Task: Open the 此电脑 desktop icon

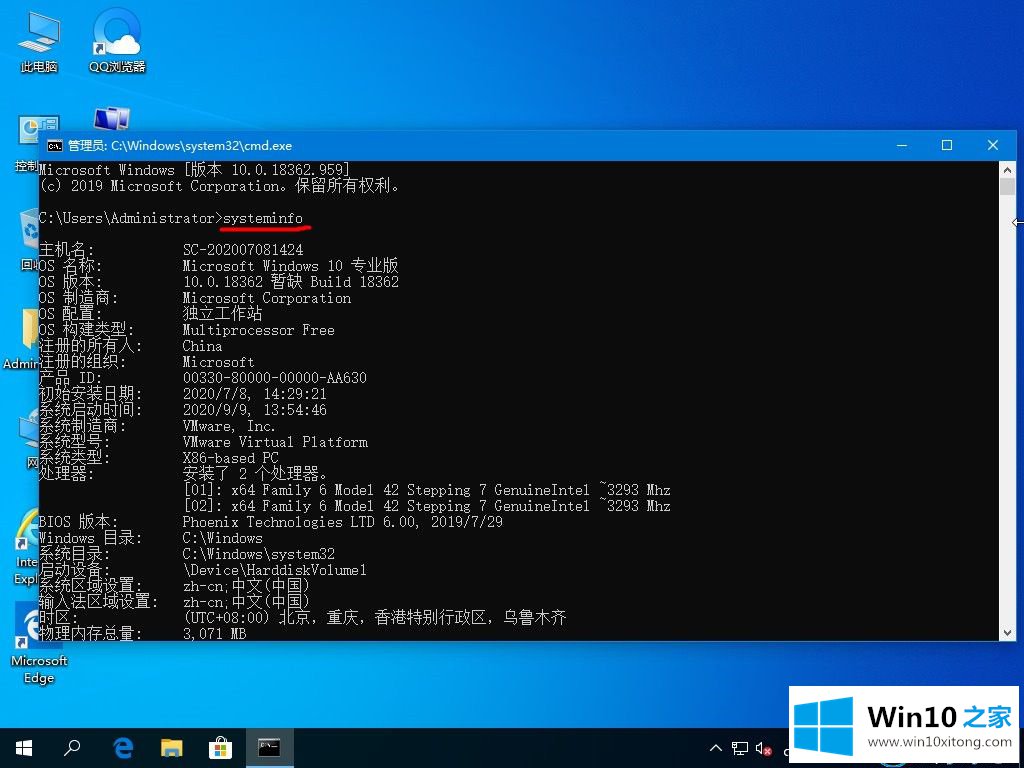Action: 39,40
